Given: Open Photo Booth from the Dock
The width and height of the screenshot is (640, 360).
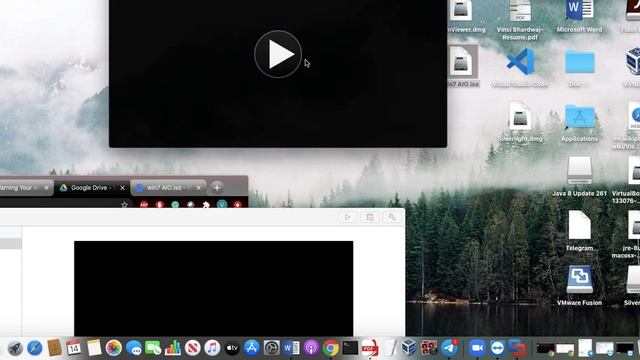Looking at the screenshot, I should coord(429,348).
